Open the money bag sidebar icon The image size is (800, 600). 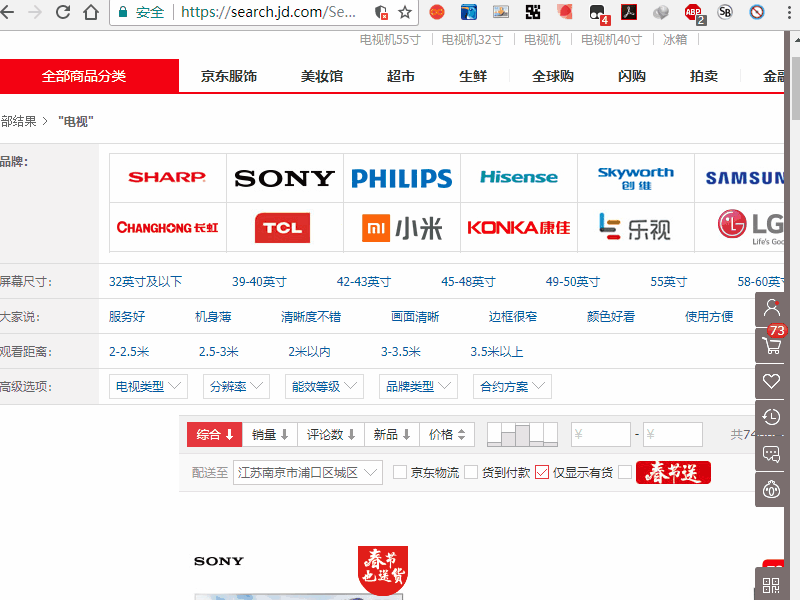point(771,489)
